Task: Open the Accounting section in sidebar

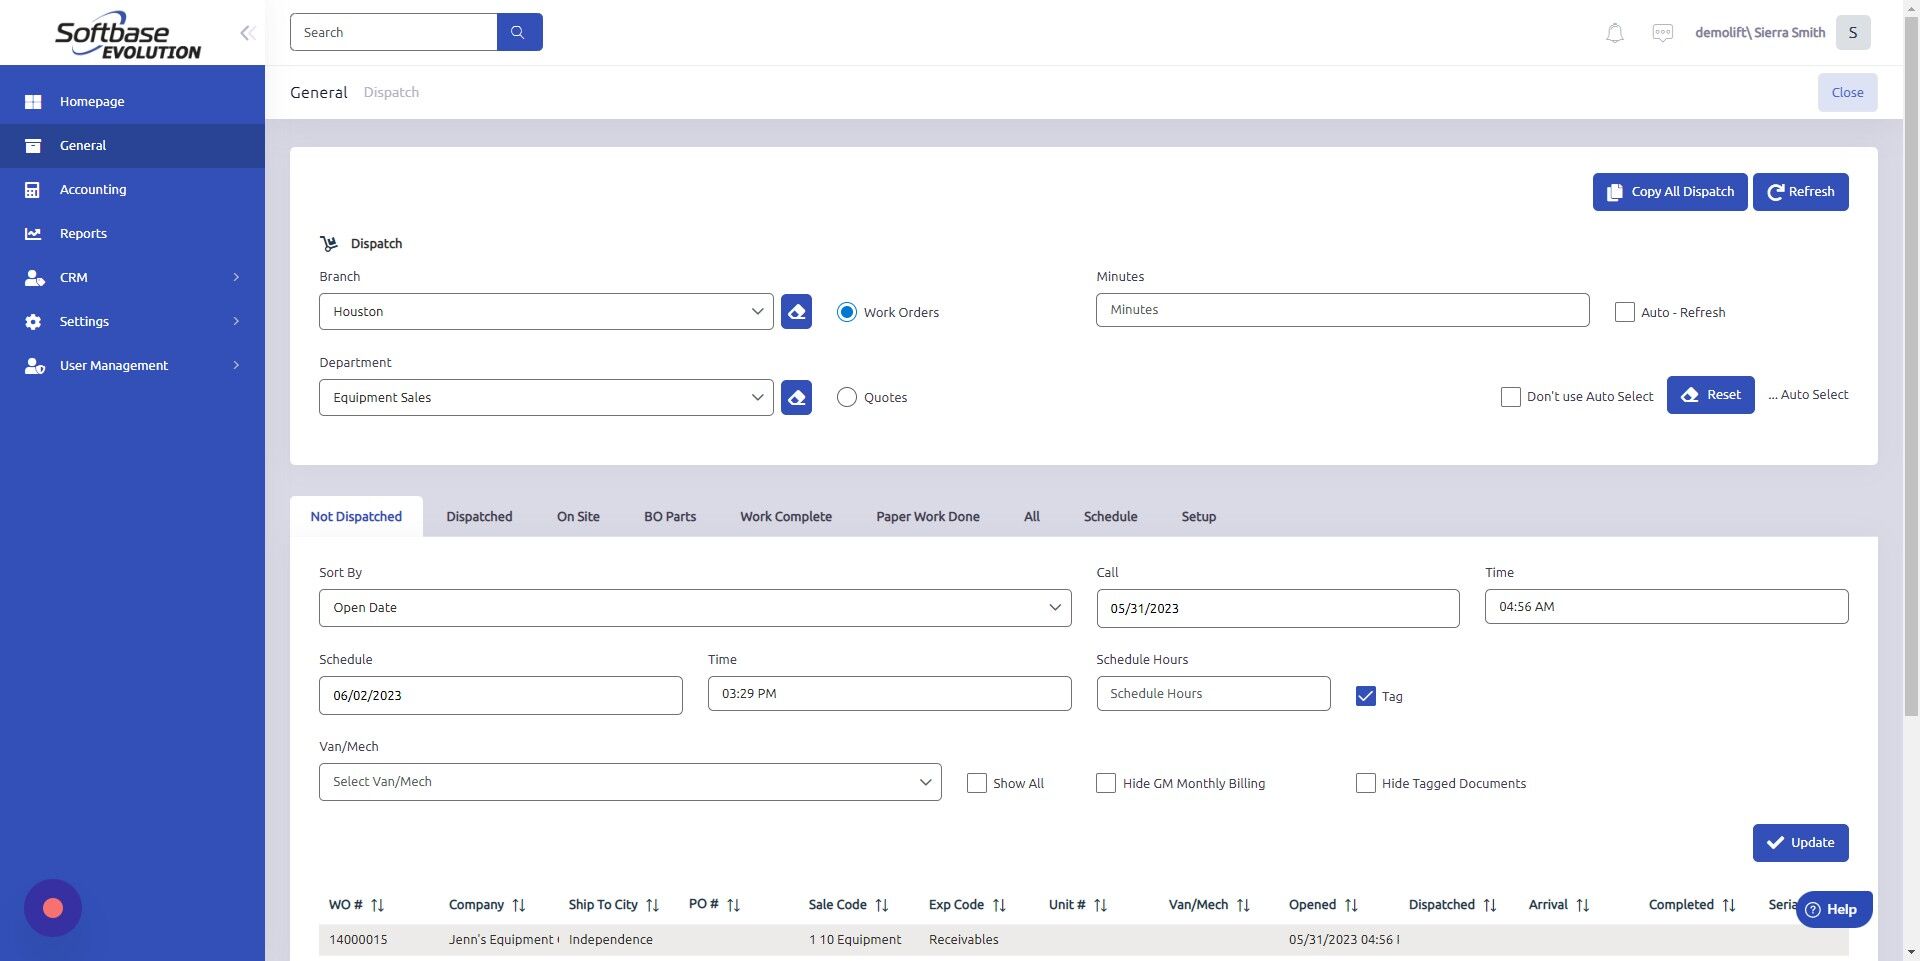Action: pos(93,189)
